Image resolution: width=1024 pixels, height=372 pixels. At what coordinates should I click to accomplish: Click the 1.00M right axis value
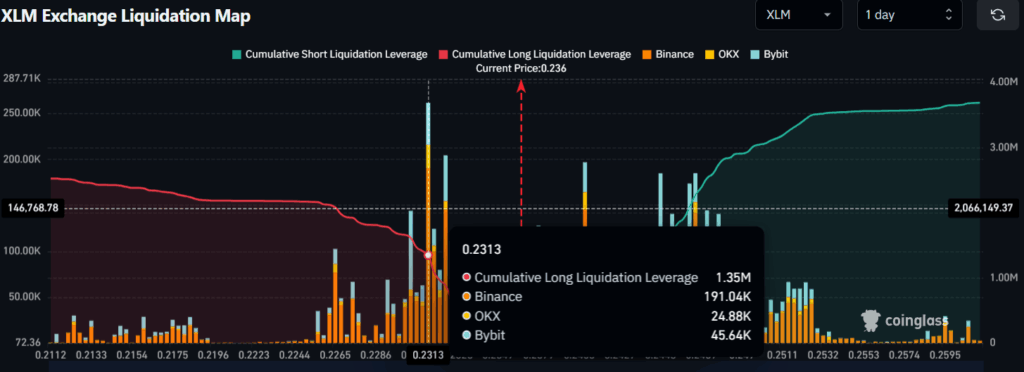(x=1003, y=277)
